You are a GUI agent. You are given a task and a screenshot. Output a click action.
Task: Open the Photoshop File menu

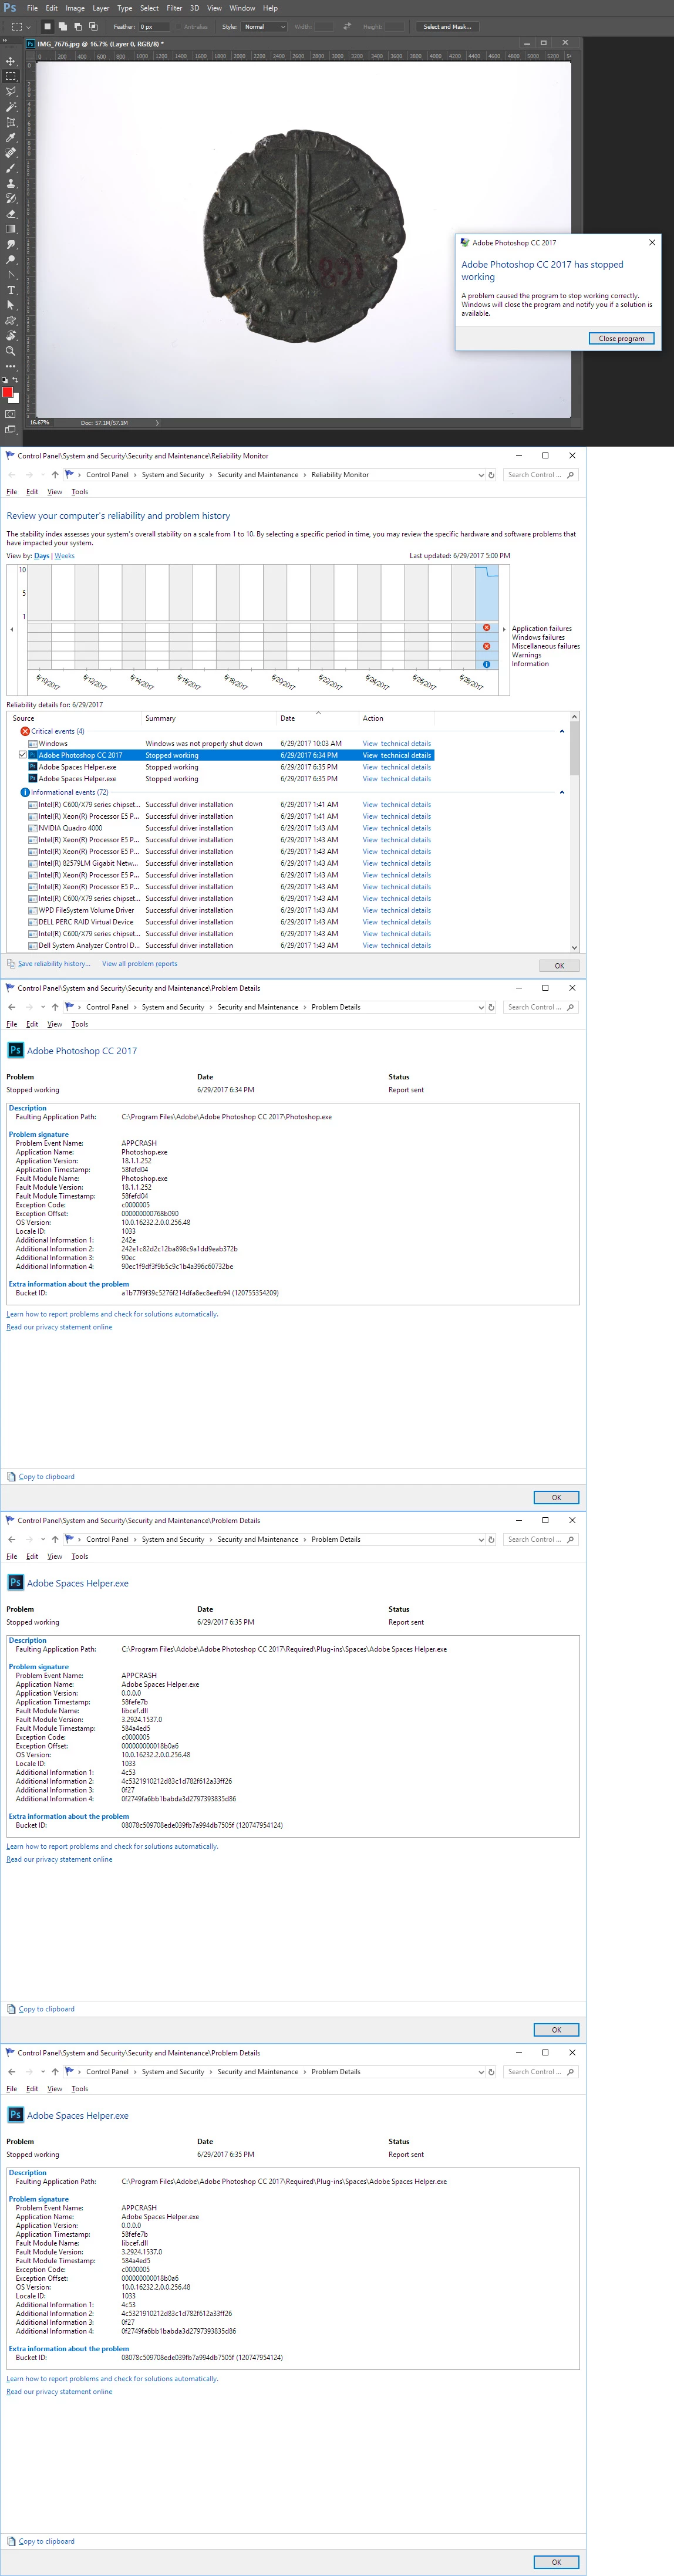[x=32, y=8]
